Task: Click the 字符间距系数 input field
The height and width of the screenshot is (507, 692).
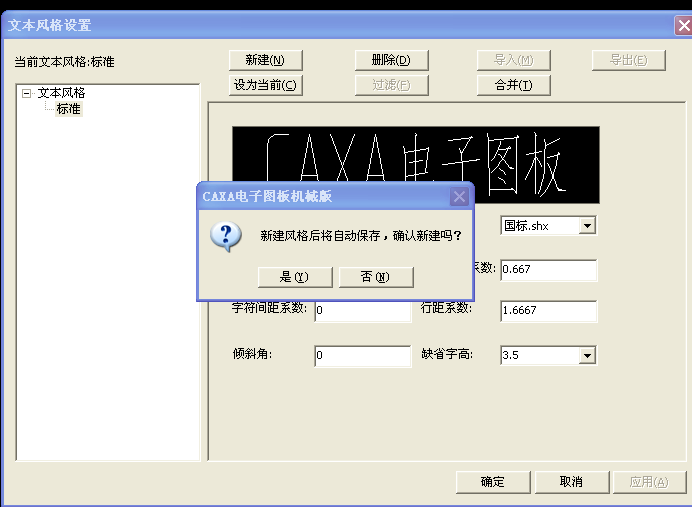Action: (363, 311)
